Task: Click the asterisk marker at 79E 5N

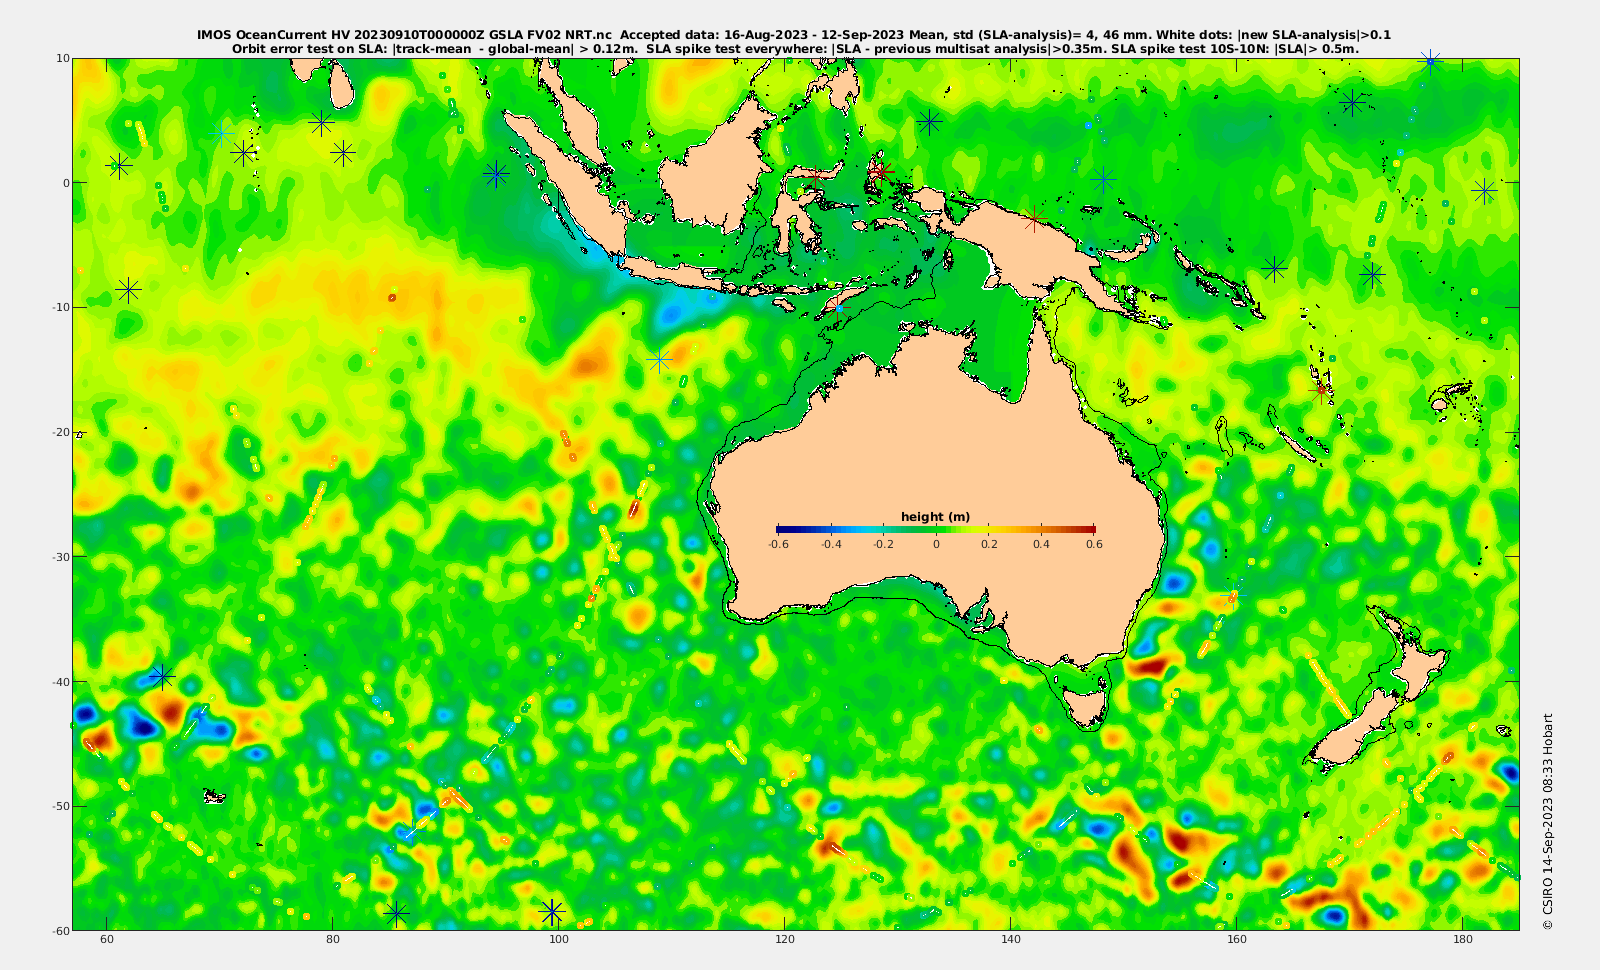Action: [x=321, y=123]
